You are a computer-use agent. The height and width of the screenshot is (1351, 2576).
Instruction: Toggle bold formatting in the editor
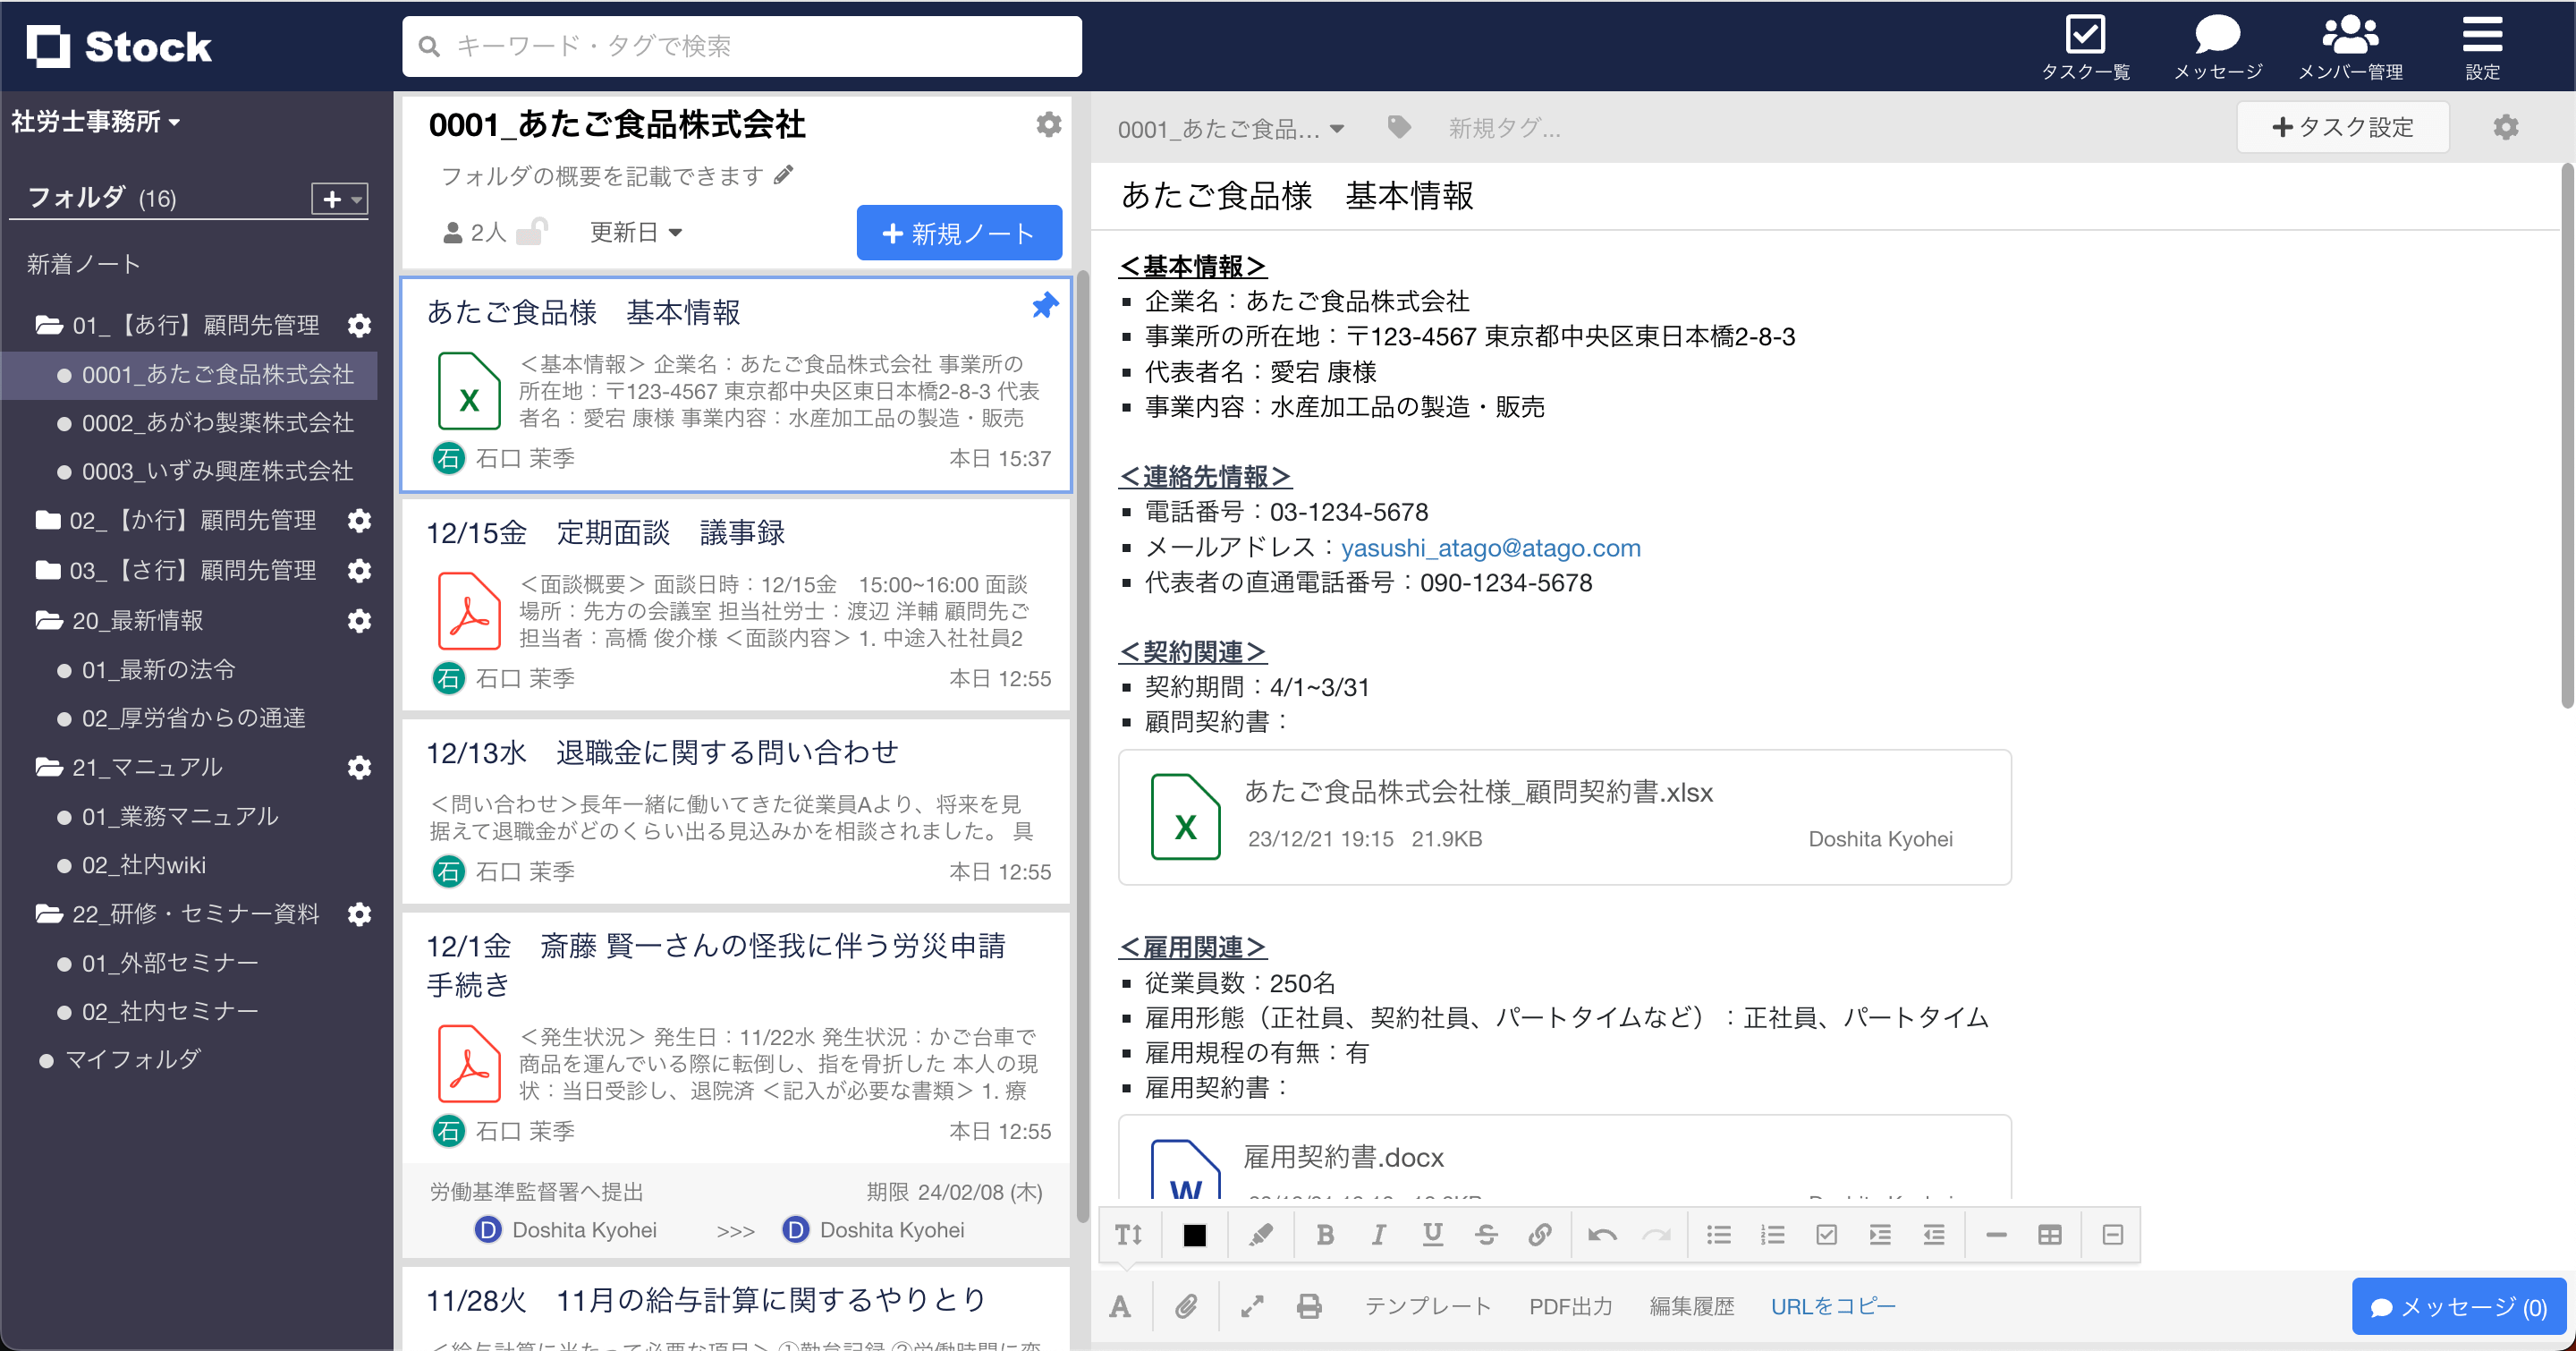point(1324,1234)
